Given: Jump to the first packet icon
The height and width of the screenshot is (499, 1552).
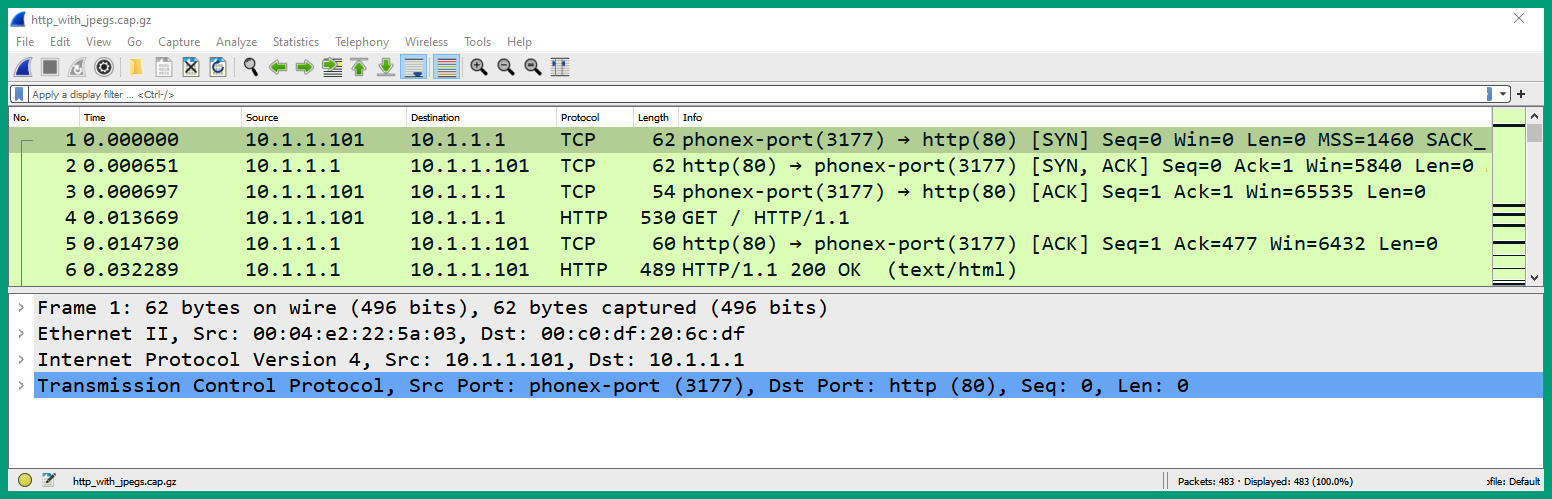Looking at the screenshot, I should tap(359, 67).
